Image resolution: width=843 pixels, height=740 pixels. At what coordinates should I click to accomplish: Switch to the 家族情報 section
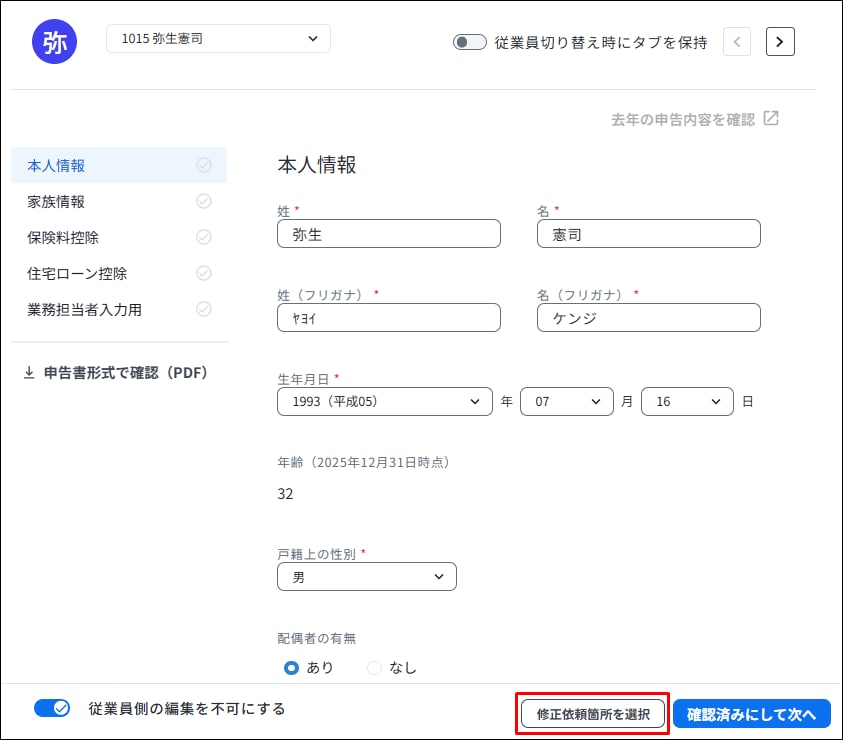[57, 201]
